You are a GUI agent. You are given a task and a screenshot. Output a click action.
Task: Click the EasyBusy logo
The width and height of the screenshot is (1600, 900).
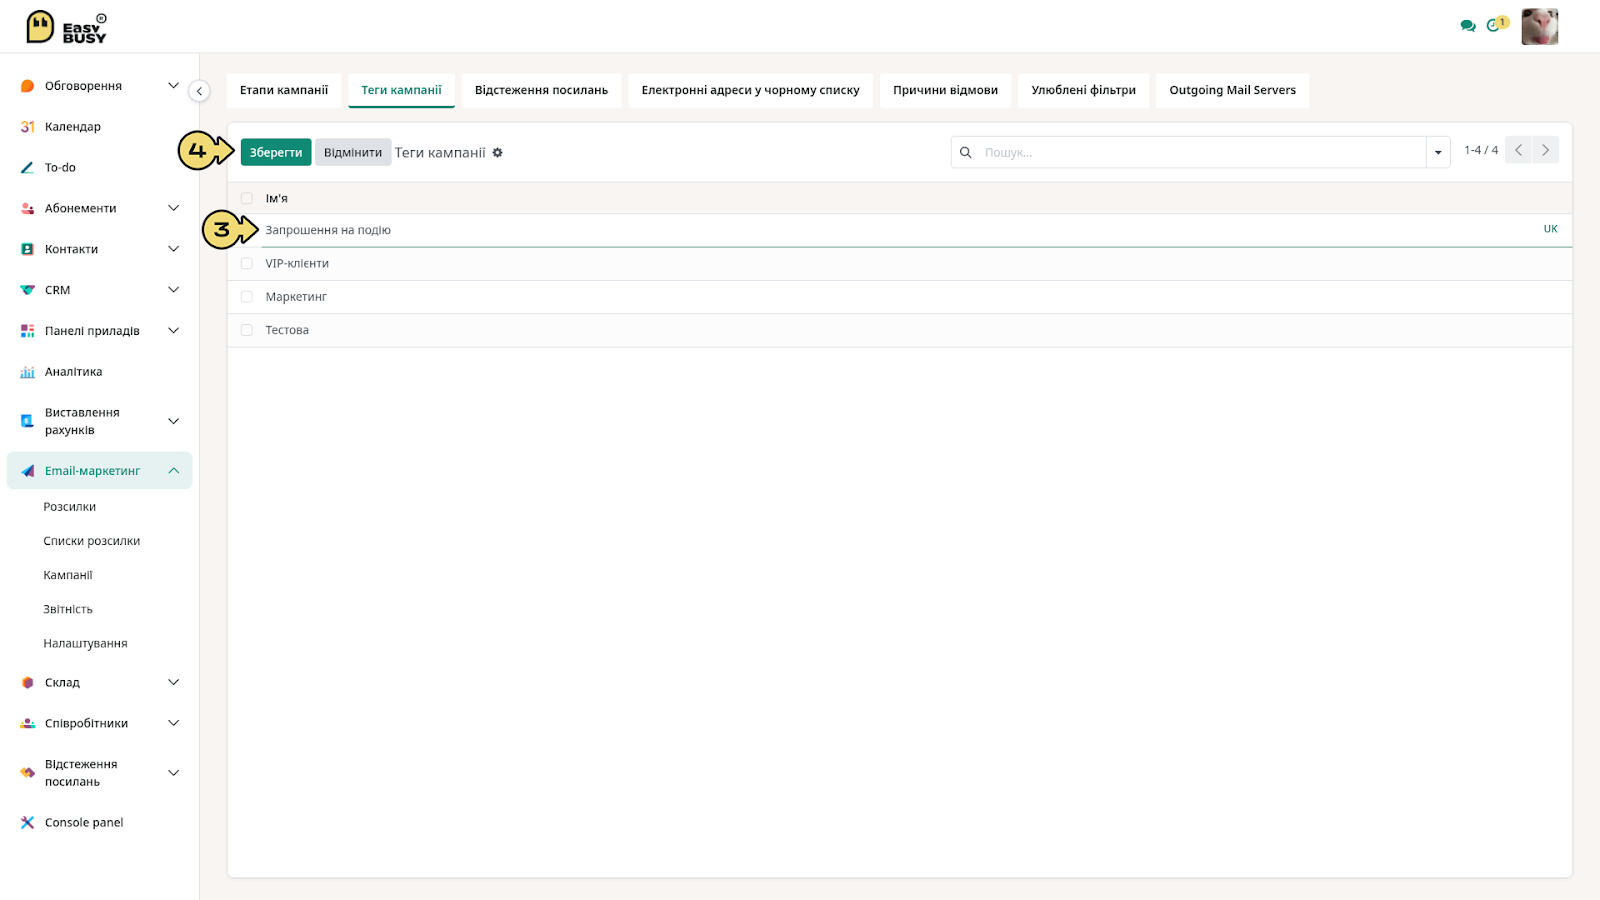click(66, 27)
